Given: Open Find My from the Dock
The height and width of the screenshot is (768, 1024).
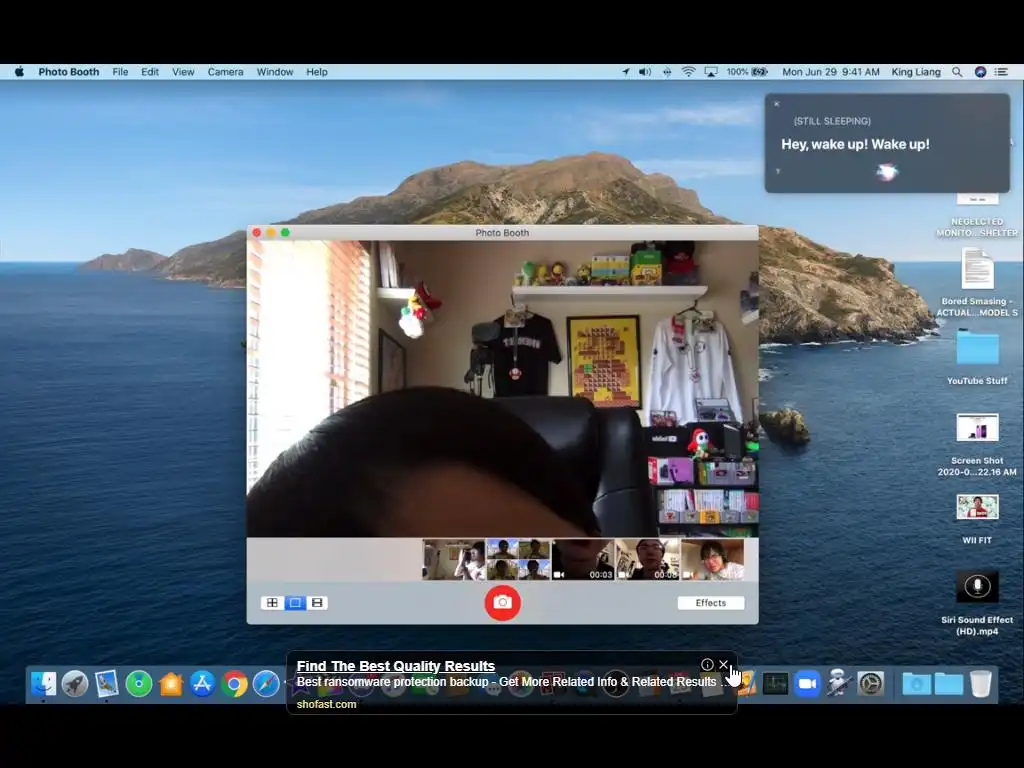Looking at the screenshot, I should click(x=138, y=684).
